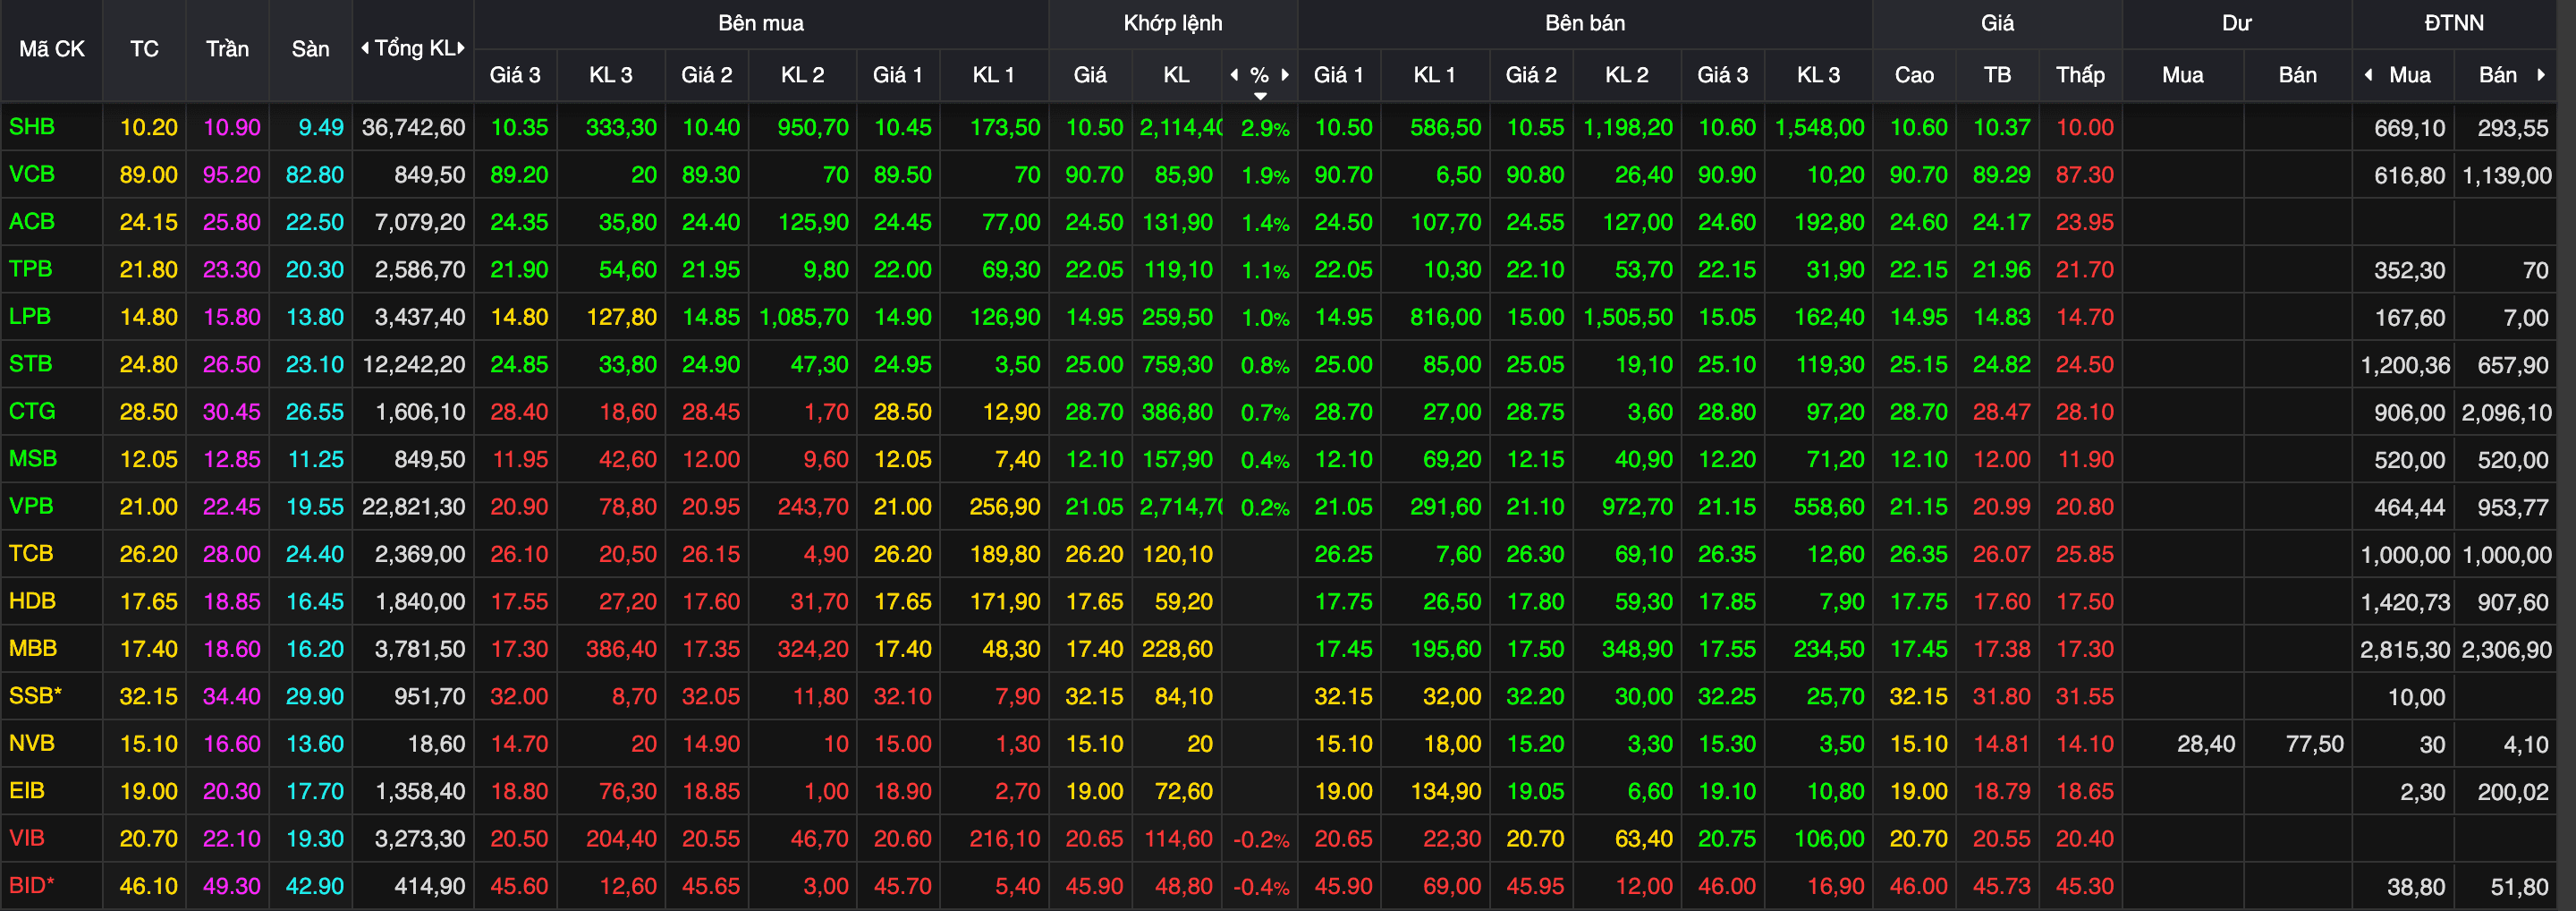Click SHB total volume 36,742,60

tap(413, 127)
